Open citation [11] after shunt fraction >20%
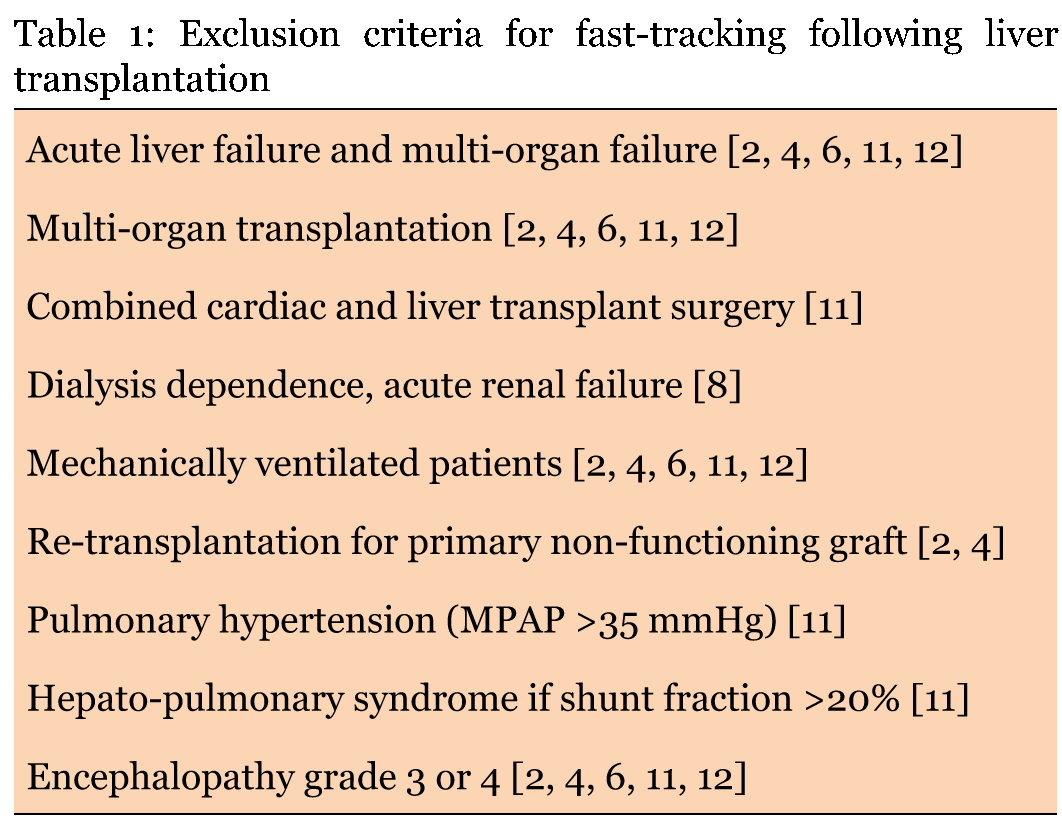This screenshot has width=1062, height=834. [x=940, y=699]
